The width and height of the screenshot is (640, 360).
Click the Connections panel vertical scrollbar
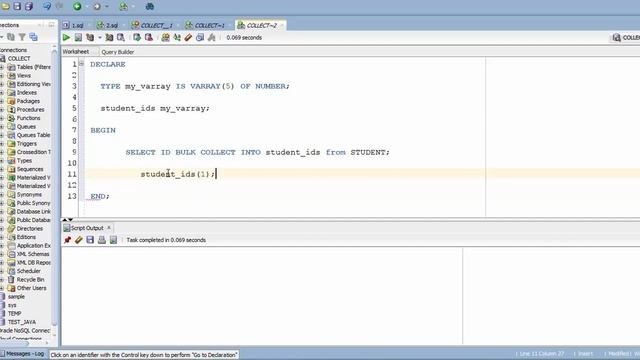[x=54, y=188]
